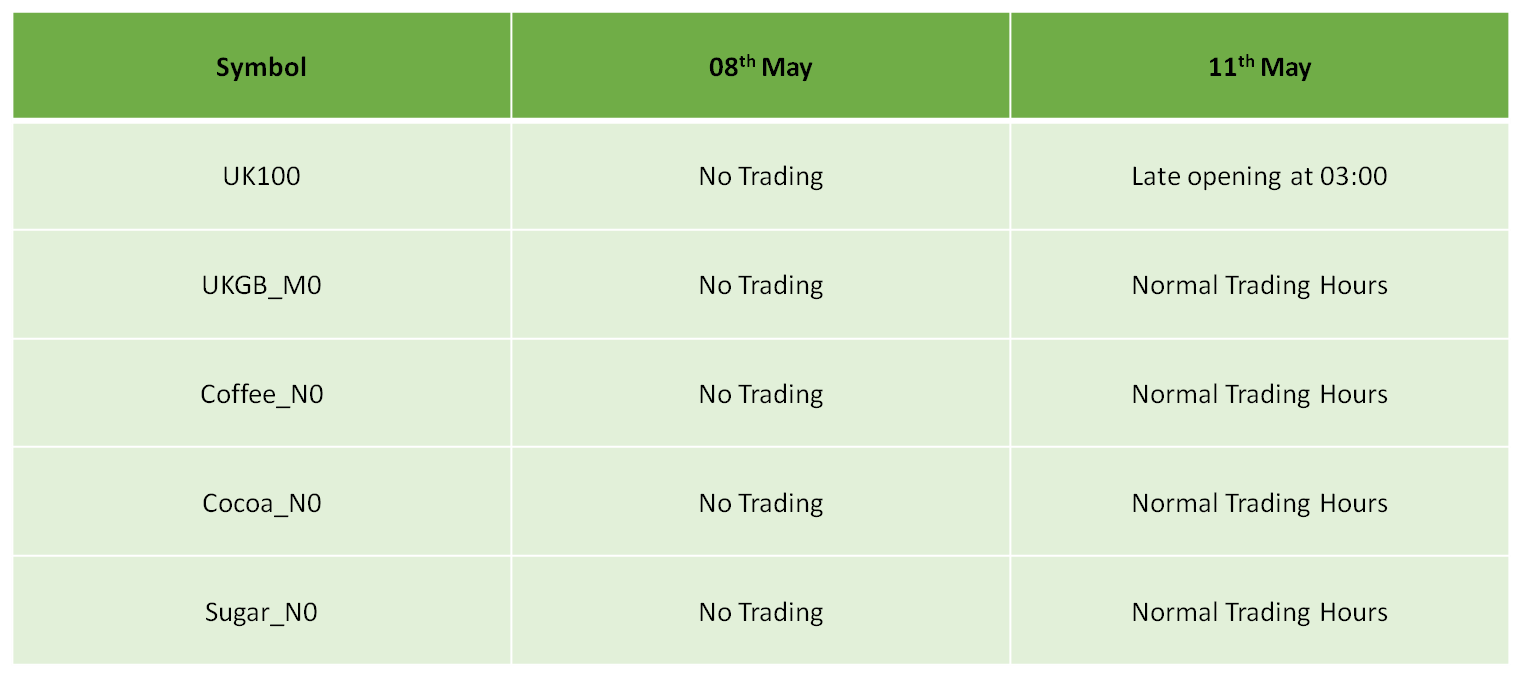This screenshot has width=1521, height=677.
Task: Click Sugar_N0 No Trading cell
Action: [760, 611]
